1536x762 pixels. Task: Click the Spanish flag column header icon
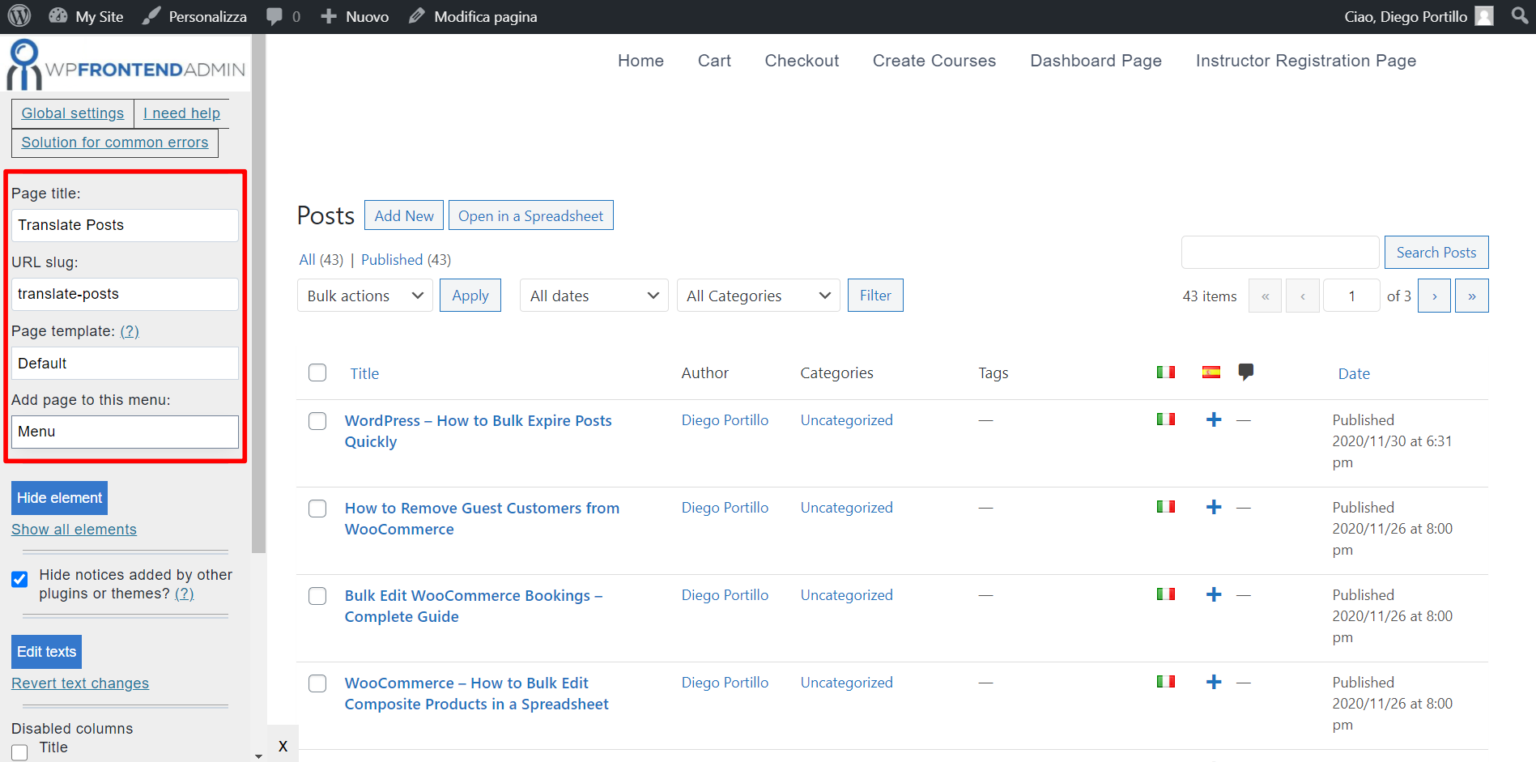tap(1211, 371)
